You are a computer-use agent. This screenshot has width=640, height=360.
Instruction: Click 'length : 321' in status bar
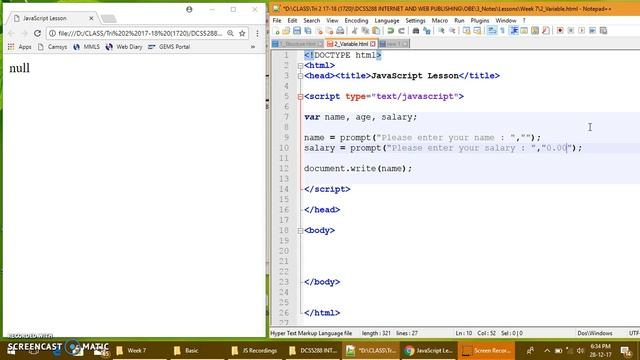pos(376,333)
